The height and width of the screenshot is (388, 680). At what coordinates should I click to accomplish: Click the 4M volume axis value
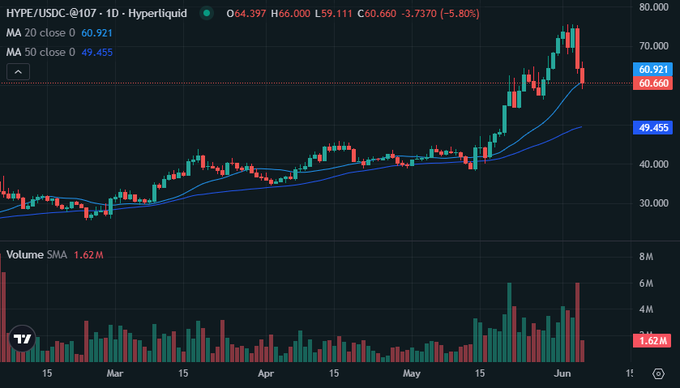point(646,310)
